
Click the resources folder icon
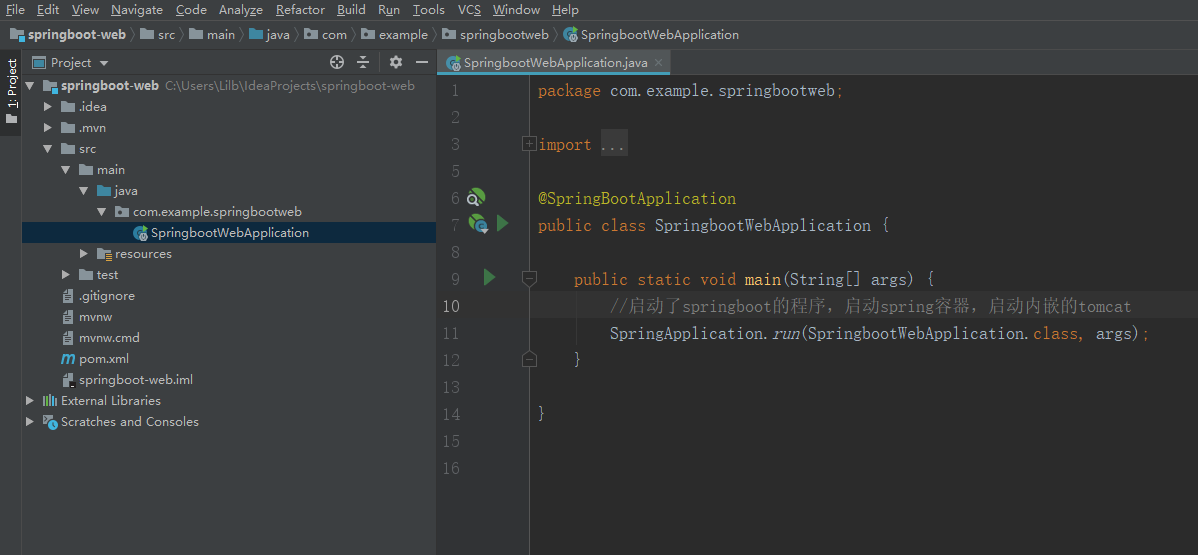(105, 254)
